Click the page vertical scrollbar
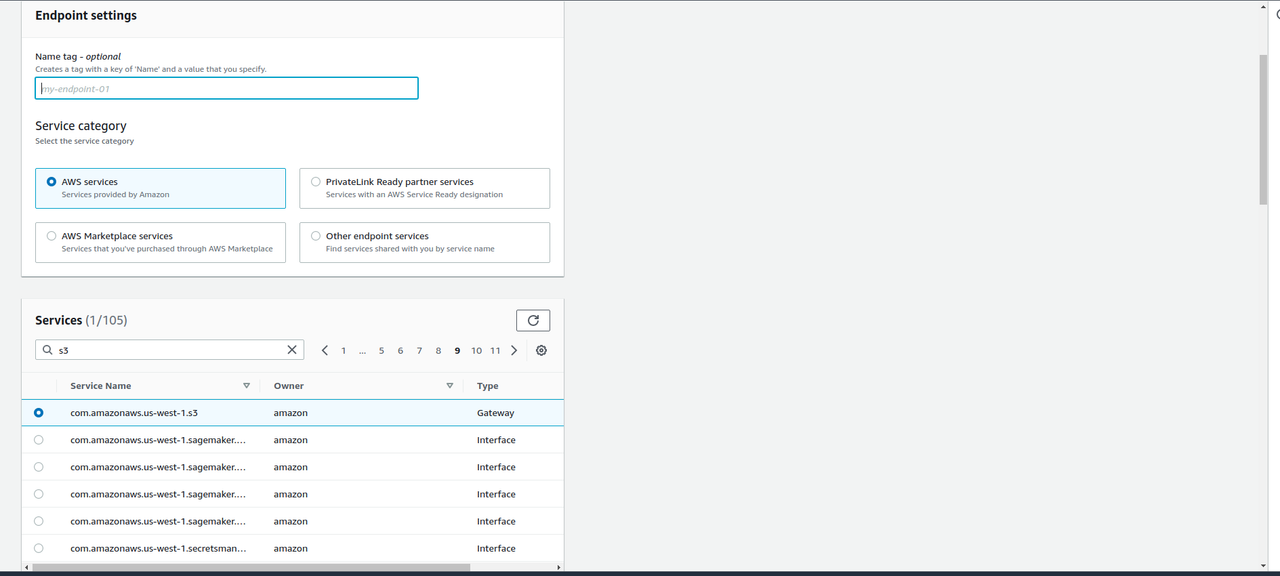The width and height of the screenshot is (1280, 576). click(1264, 130)
